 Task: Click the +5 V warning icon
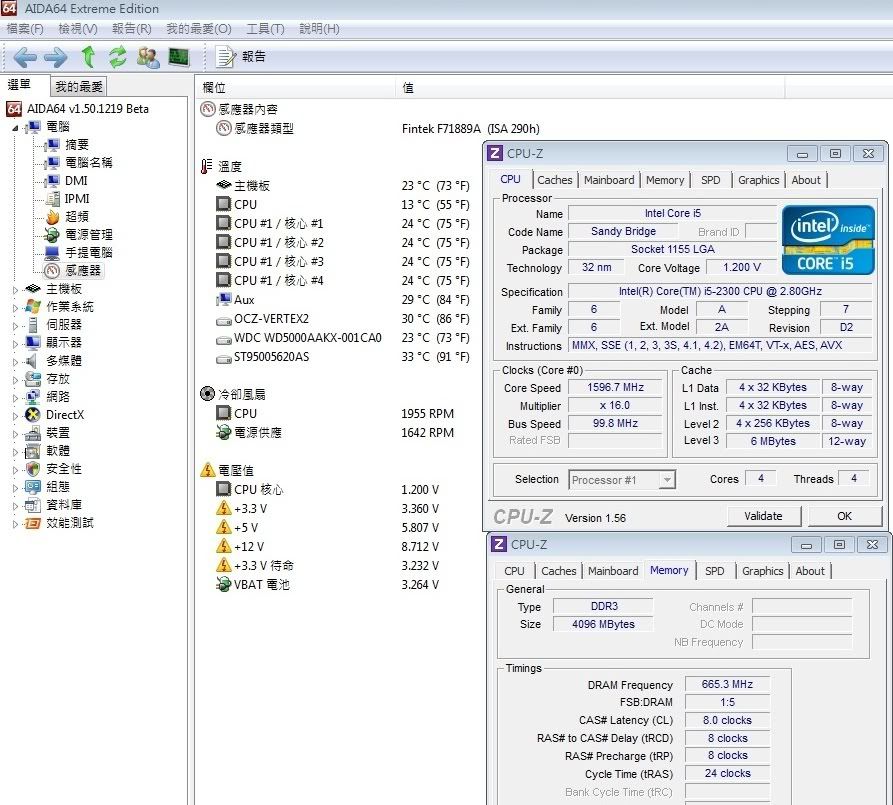pos(224,528)
